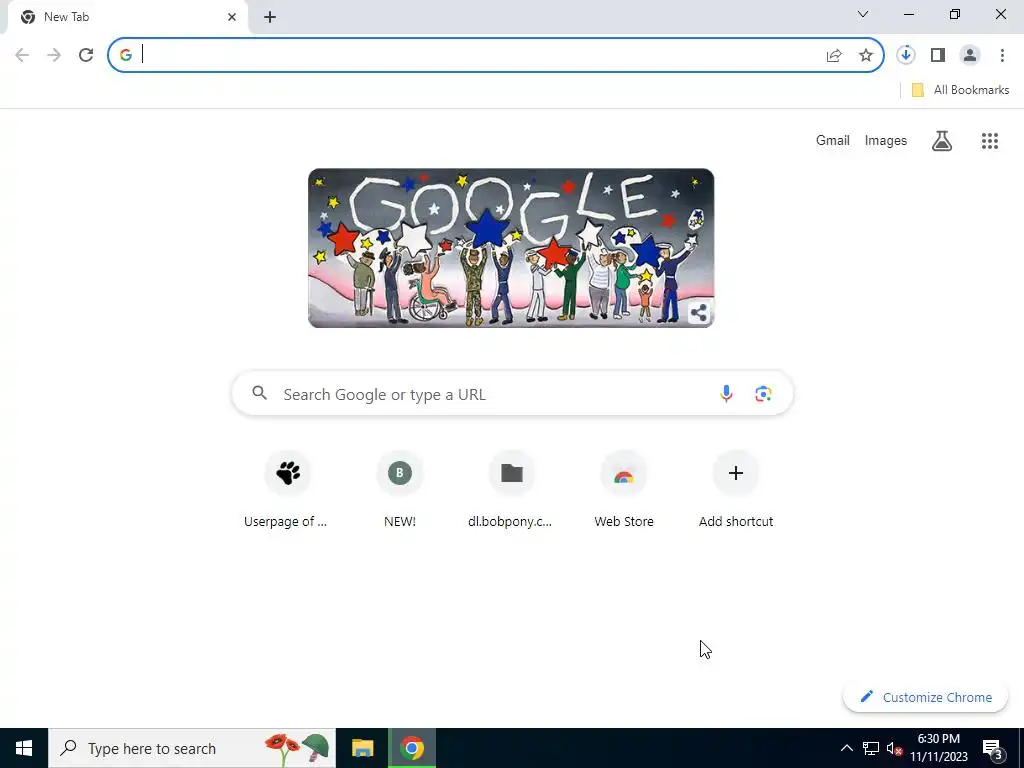Open Gmail link
Viewport: 1024px width, 768px height.
coord(833,140)
